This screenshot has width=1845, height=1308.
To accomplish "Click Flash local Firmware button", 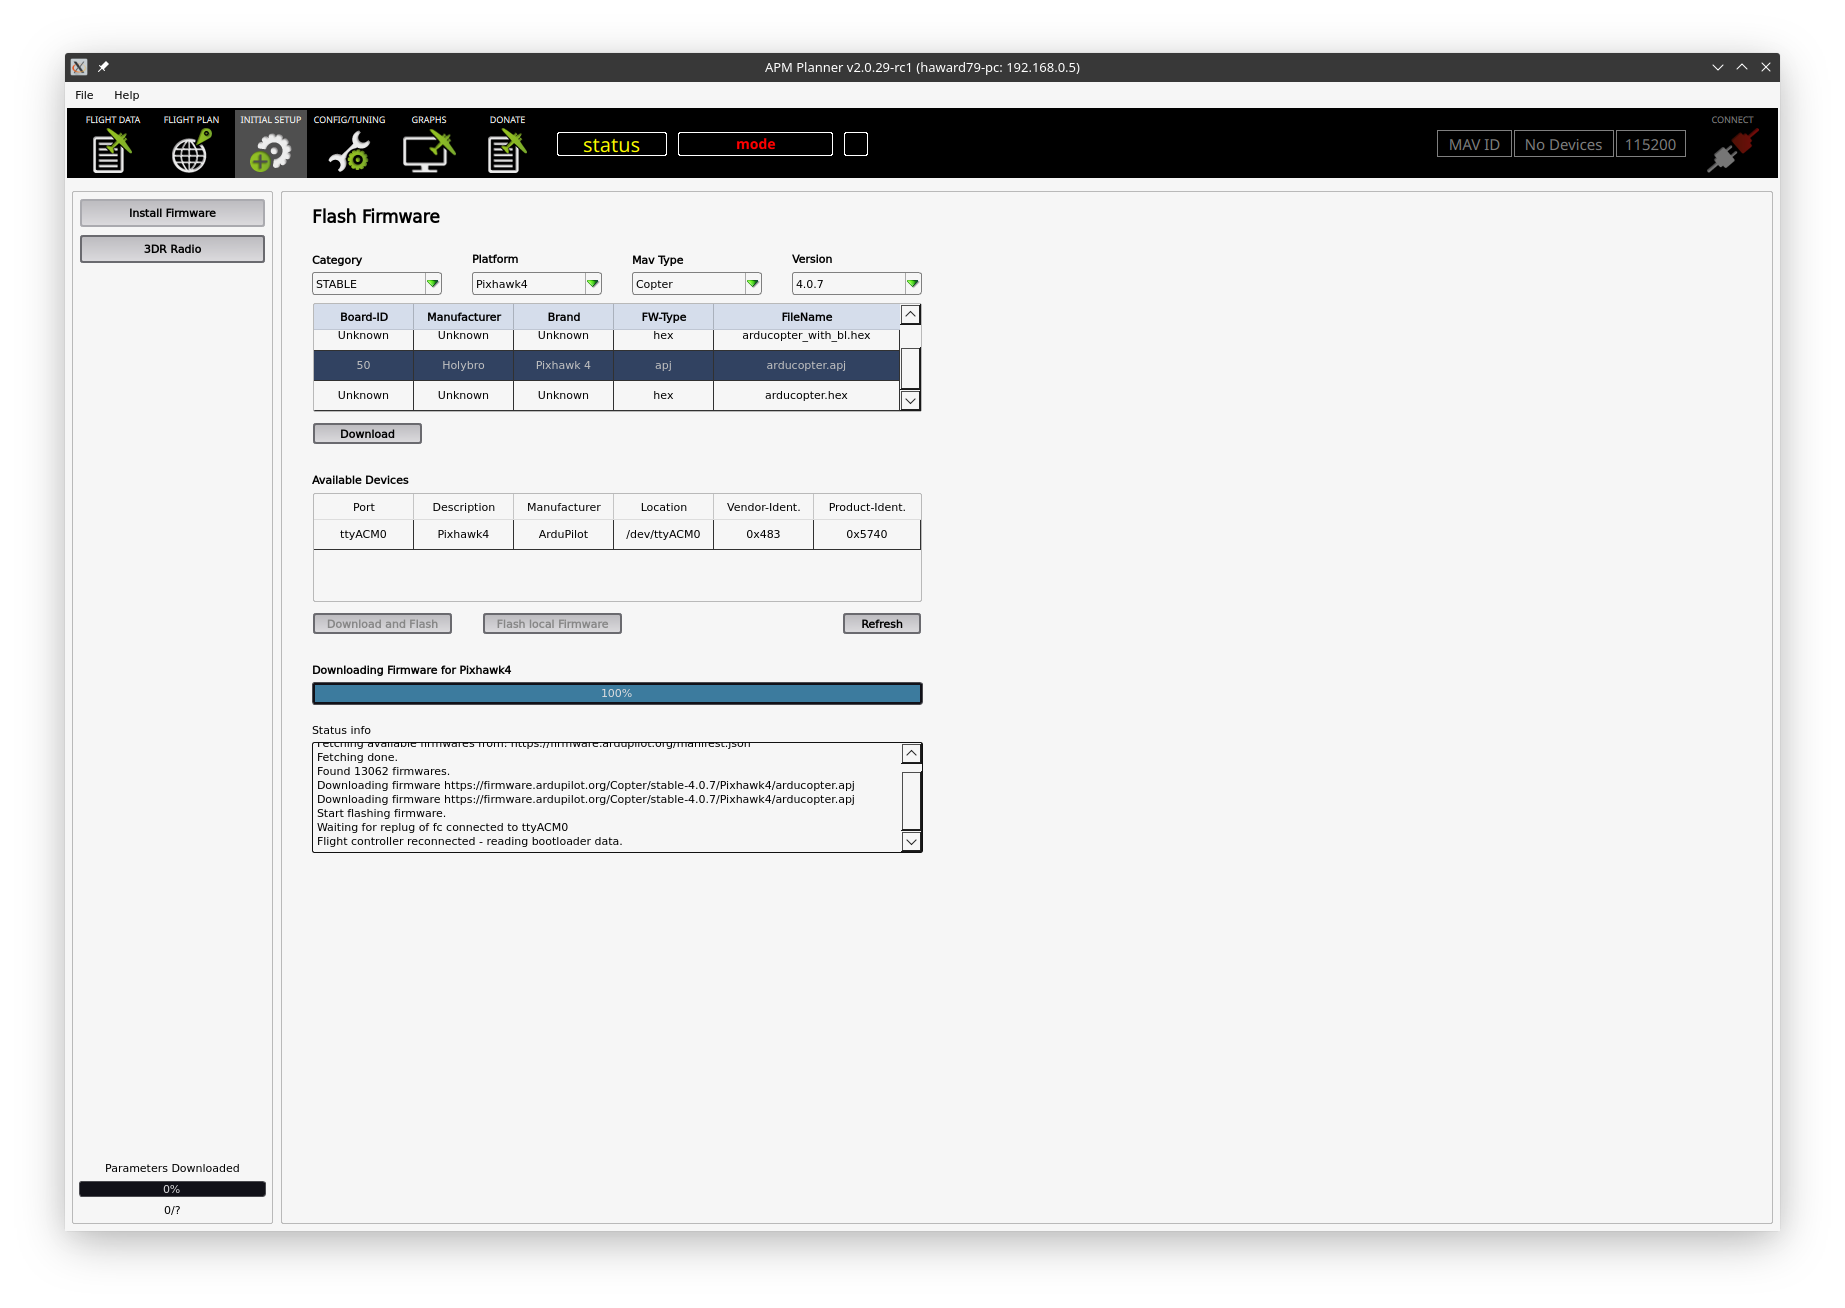I will [x=552, y=624].
